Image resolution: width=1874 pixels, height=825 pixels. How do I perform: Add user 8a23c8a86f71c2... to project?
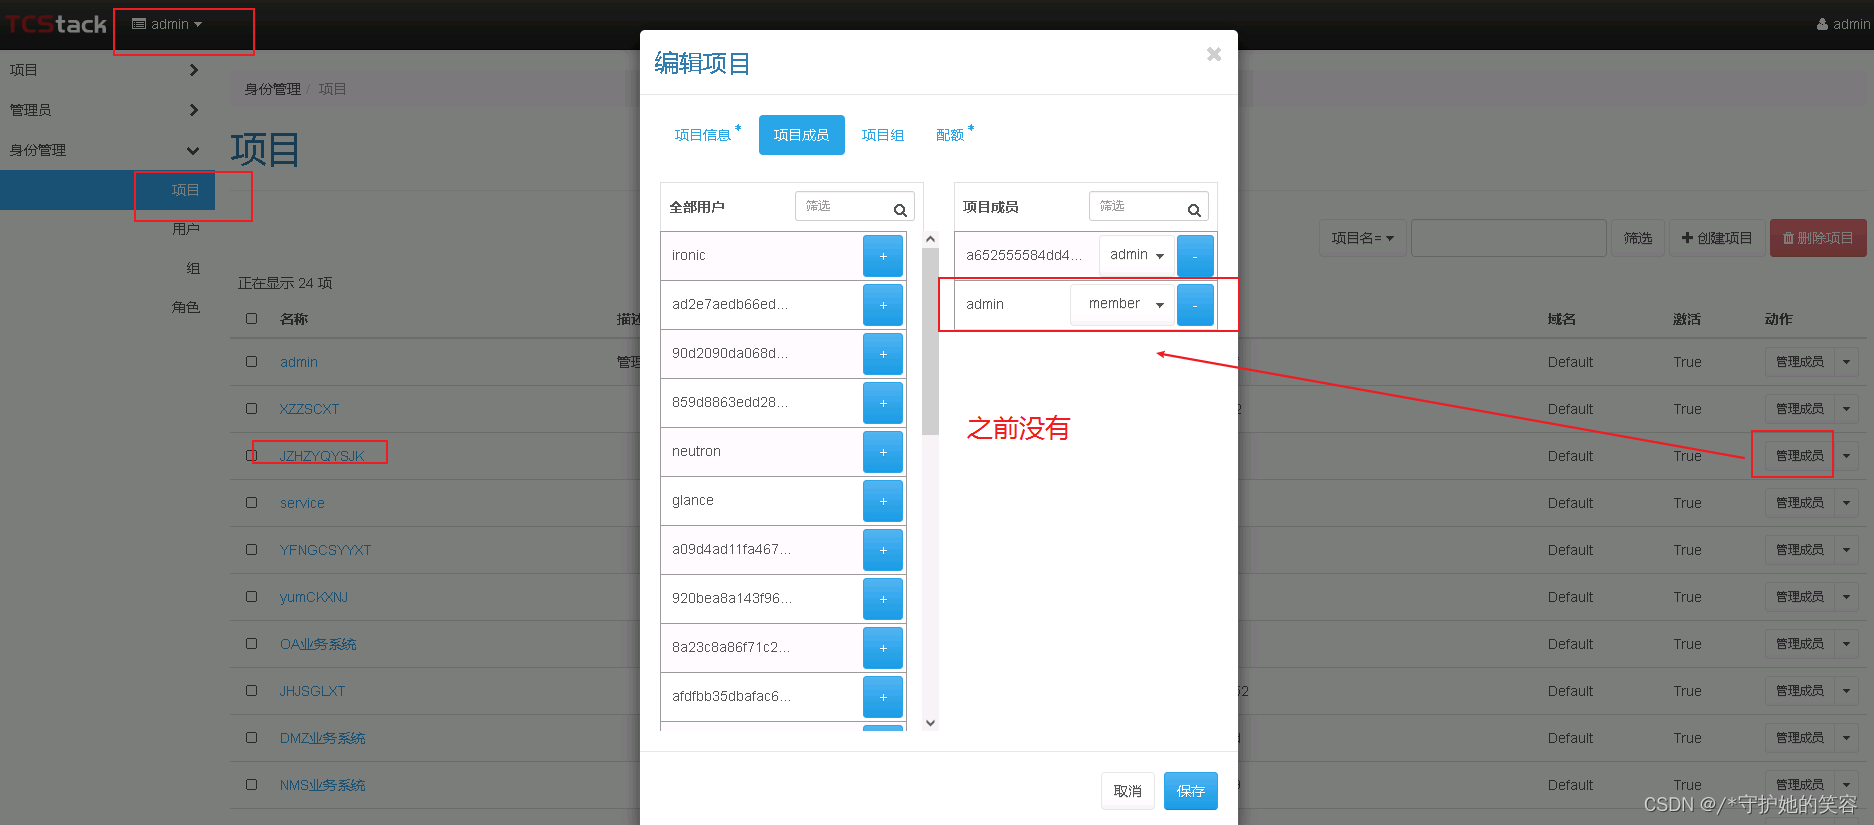[882, 648]
